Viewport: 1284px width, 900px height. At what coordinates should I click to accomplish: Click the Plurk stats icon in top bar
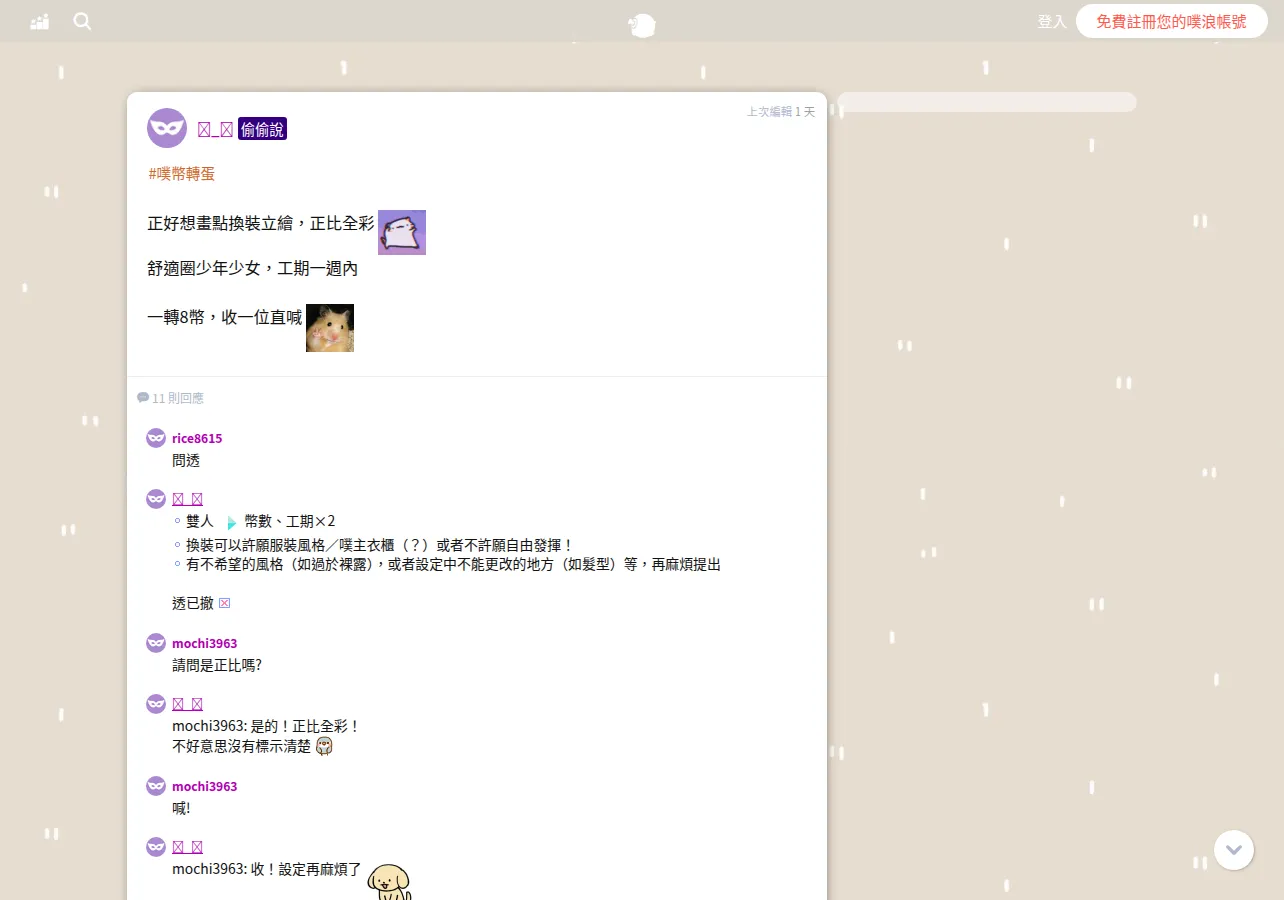[40, 21]
